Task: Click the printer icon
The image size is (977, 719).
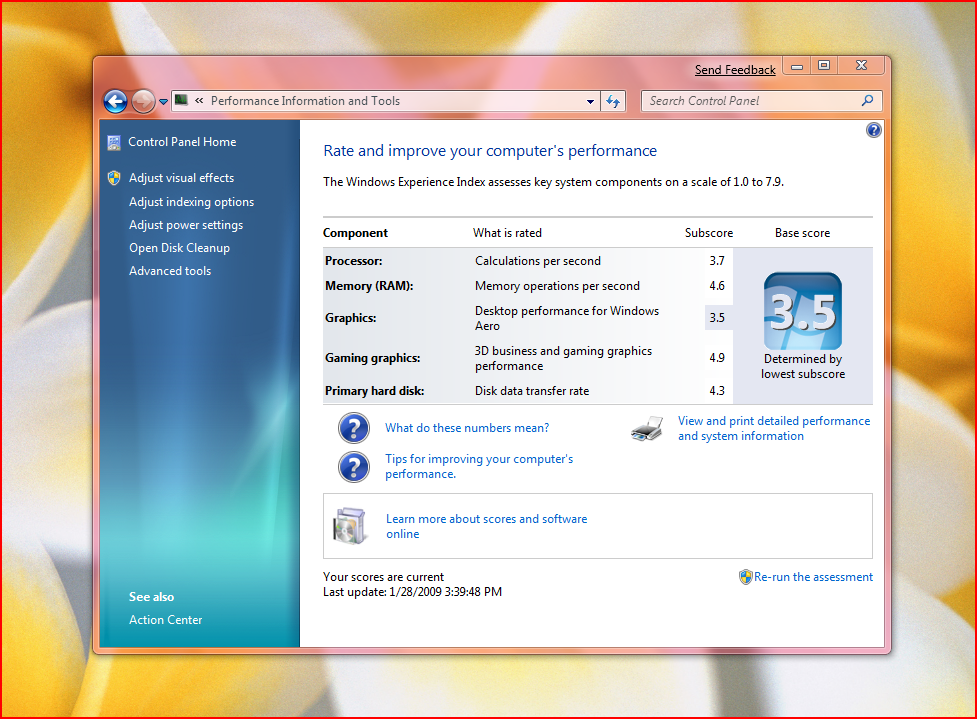Action: point(647,429)
